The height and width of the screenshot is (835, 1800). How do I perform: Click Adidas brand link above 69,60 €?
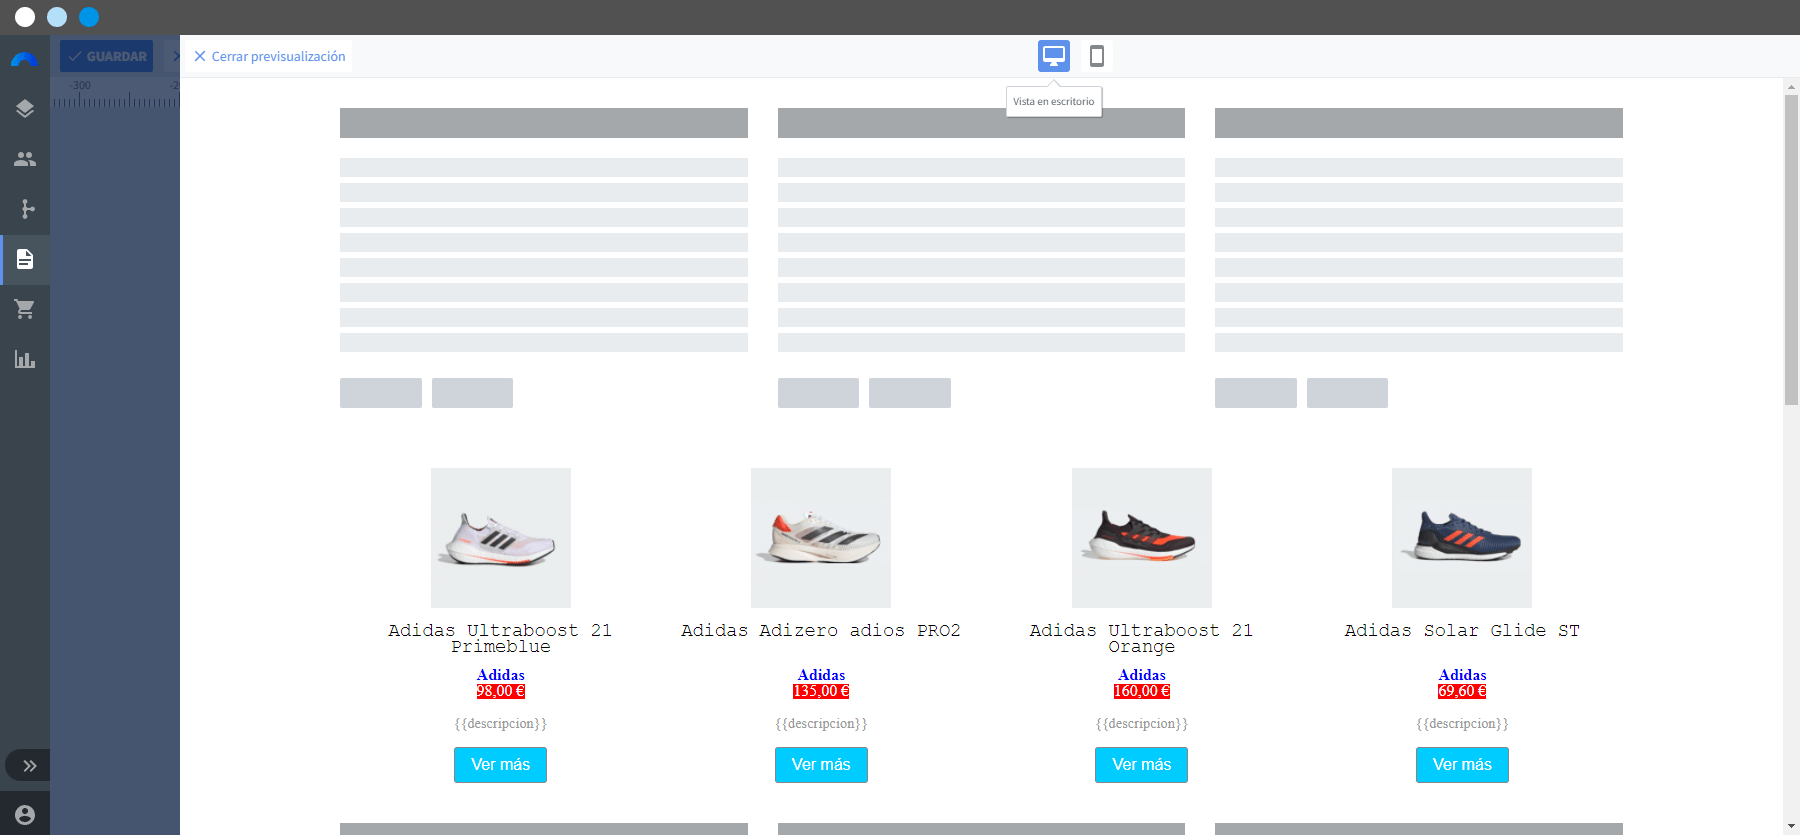[x=1462, y=675]
